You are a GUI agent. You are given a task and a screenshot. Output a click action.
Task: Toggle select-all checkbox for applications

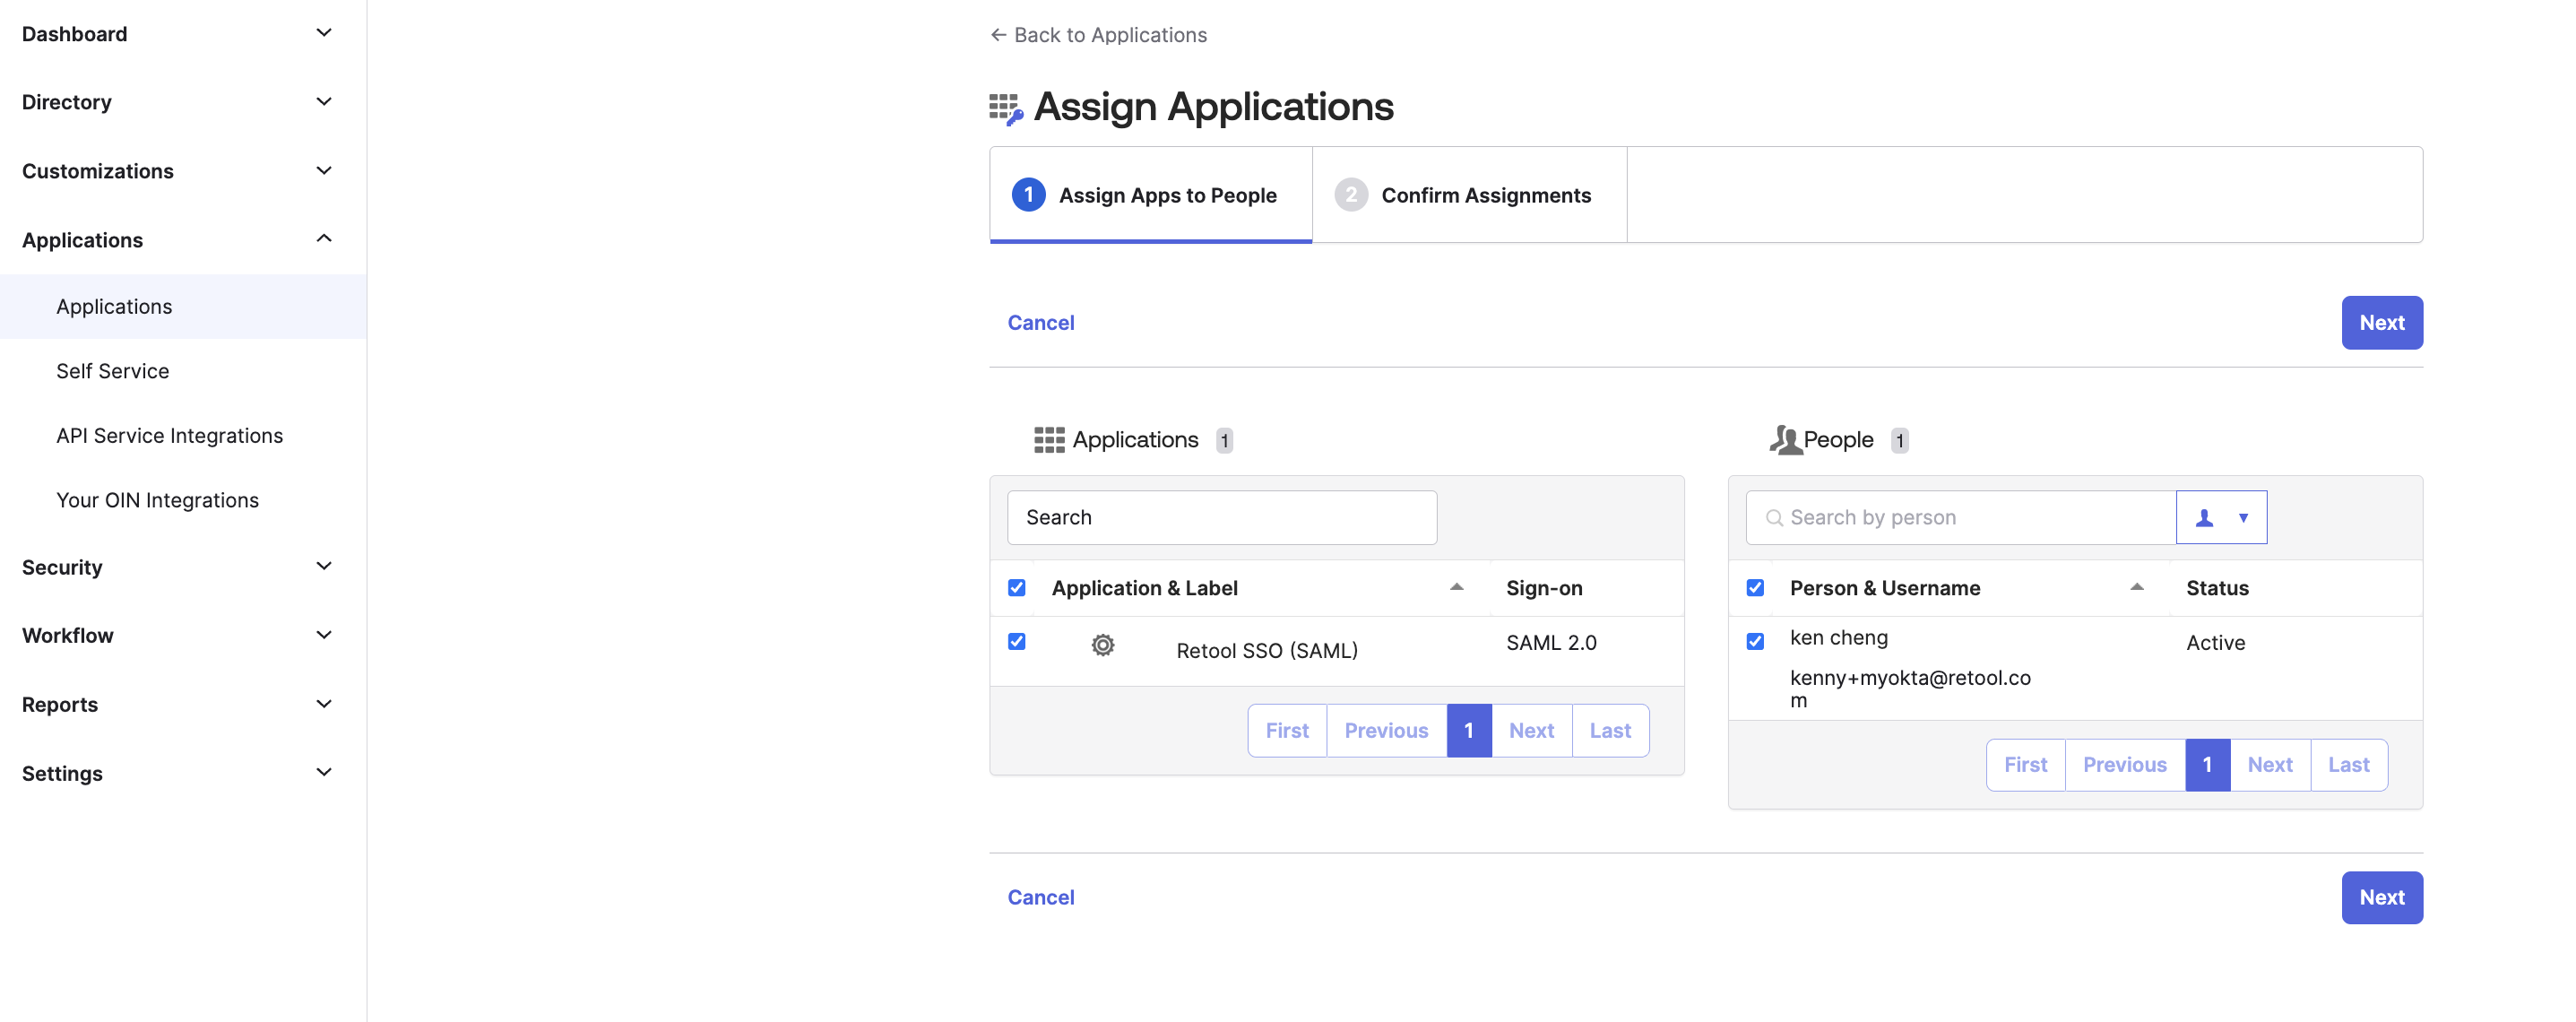coord(1016,588)
